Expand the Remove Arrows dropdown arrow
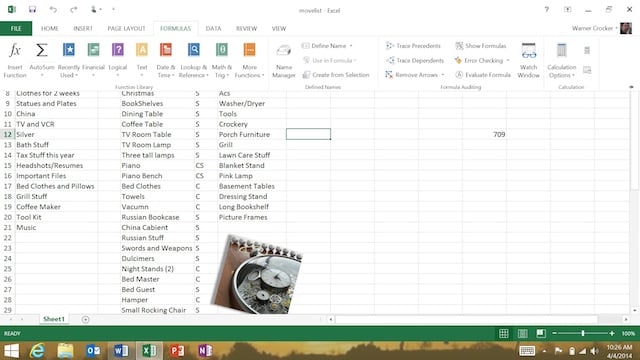 click(x=443, y=75)
